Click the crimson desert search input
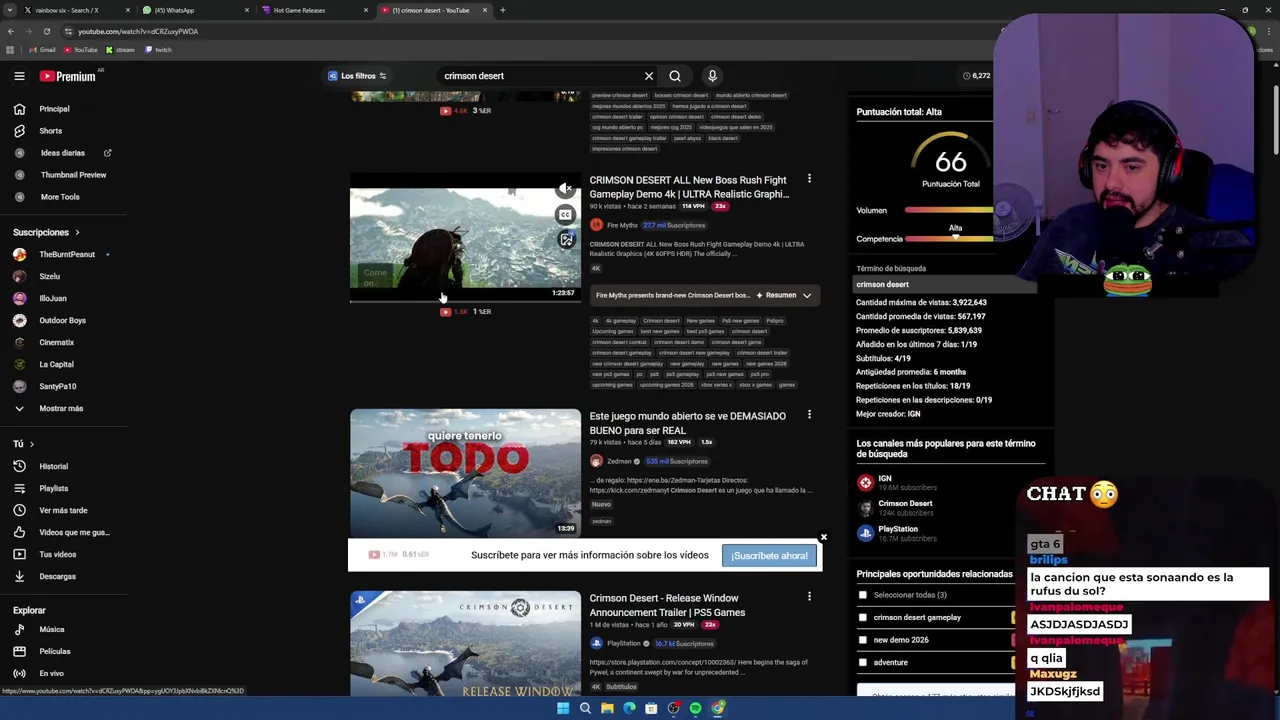The image size is (1280, 720). pos(540,76)
